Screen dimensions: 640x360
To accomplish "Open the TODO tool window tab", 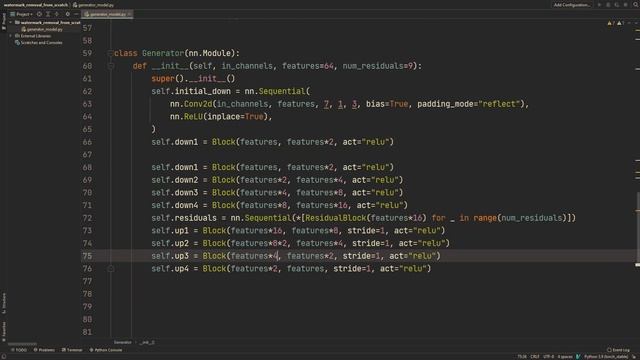I will [19, 350].
